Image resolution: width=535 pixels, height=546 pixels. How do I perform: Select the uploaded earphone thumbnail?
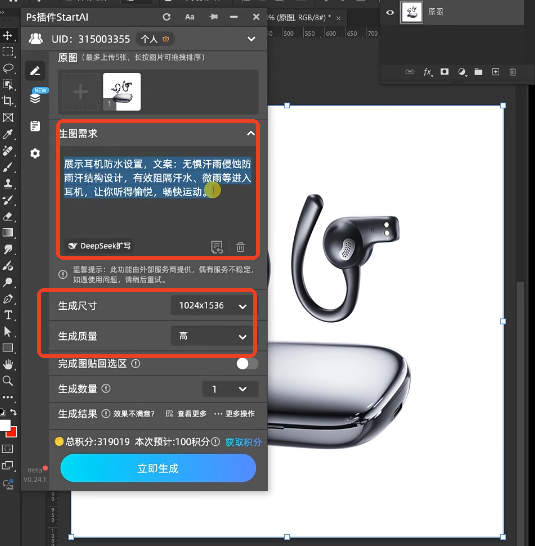pyautogui.click(x=122, y=92)
